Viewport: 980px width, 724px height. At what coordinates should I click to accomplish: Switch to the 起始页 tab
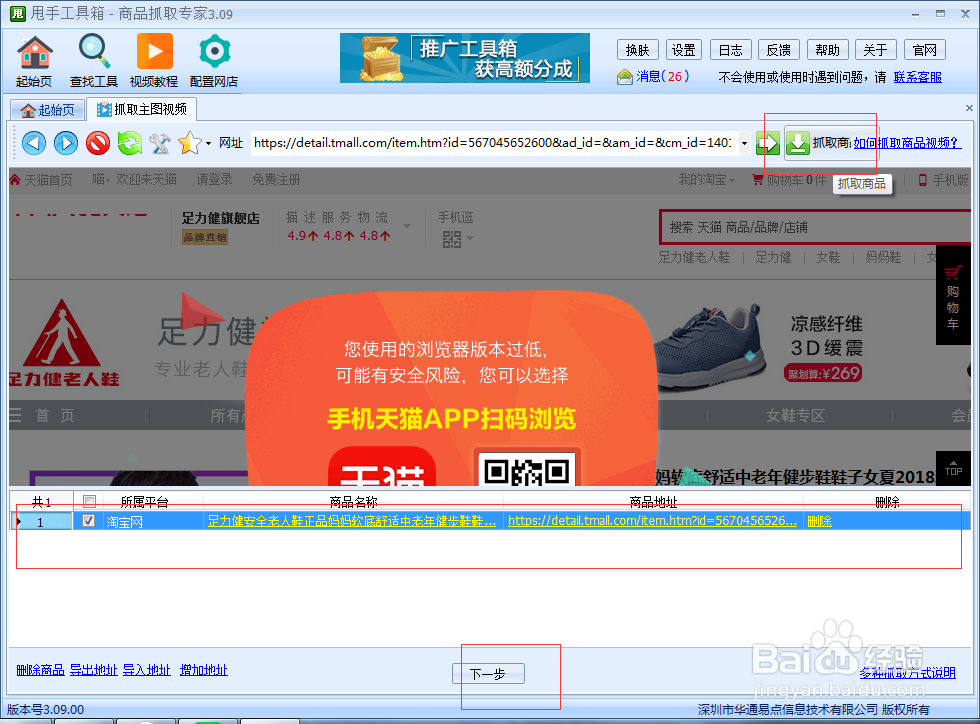click(48, 110)
